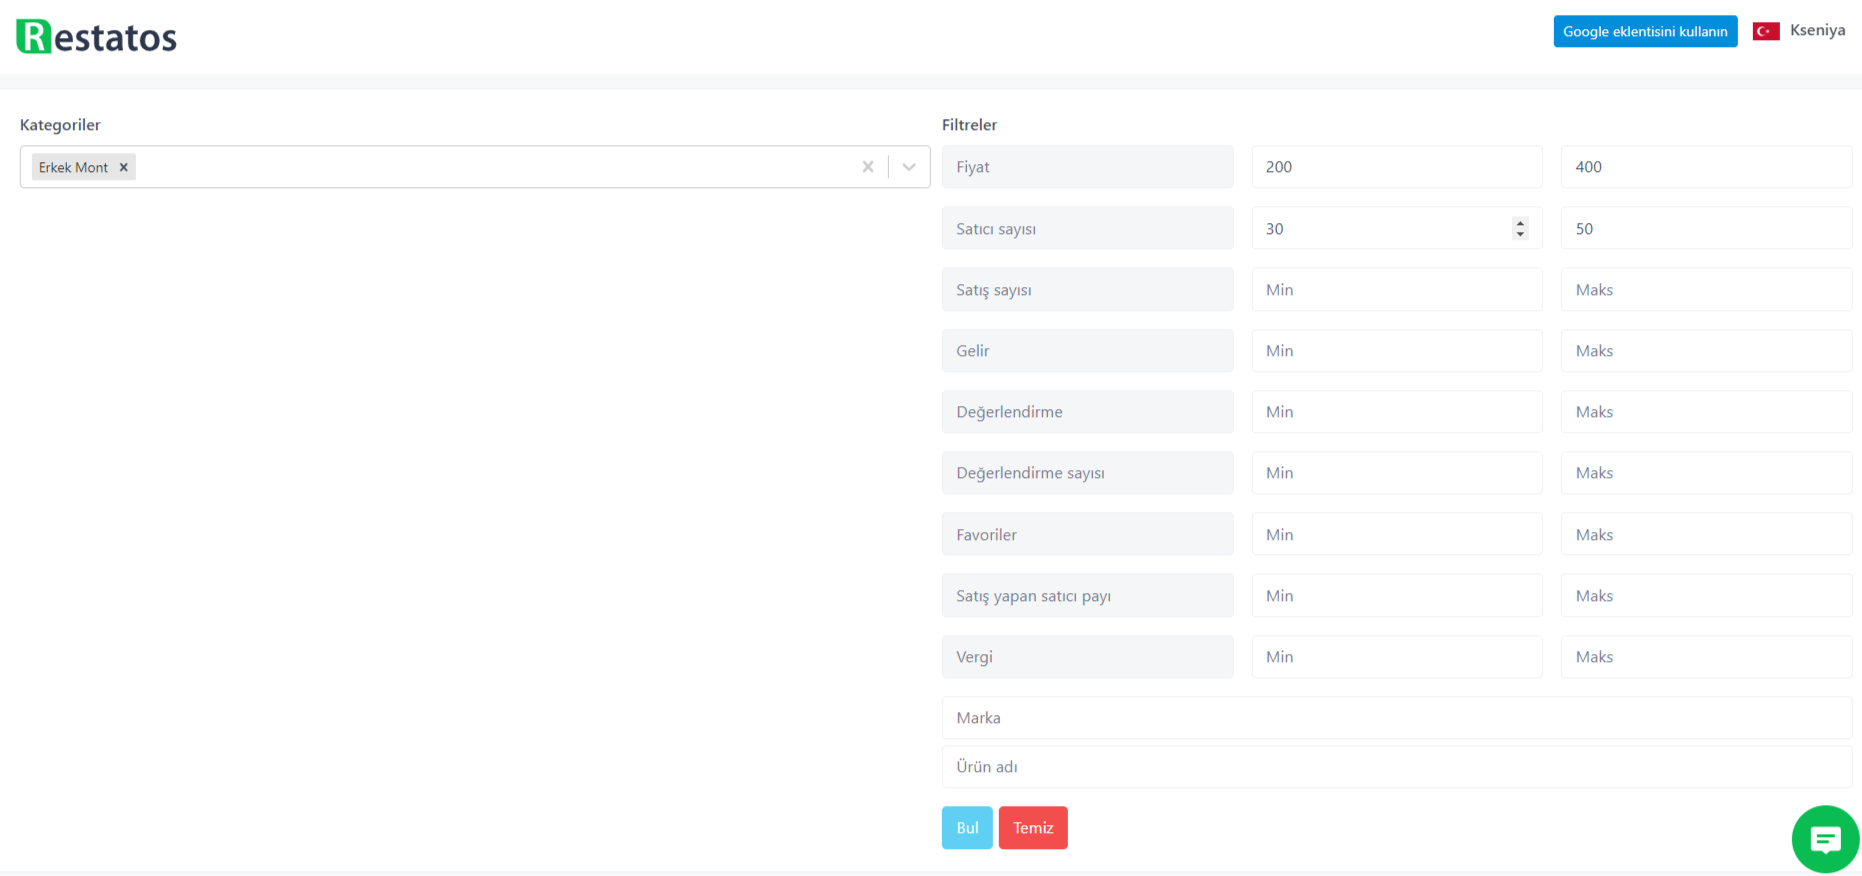
Task: Click the Satış sayısı Maks field
Action: coord(1706,290)
